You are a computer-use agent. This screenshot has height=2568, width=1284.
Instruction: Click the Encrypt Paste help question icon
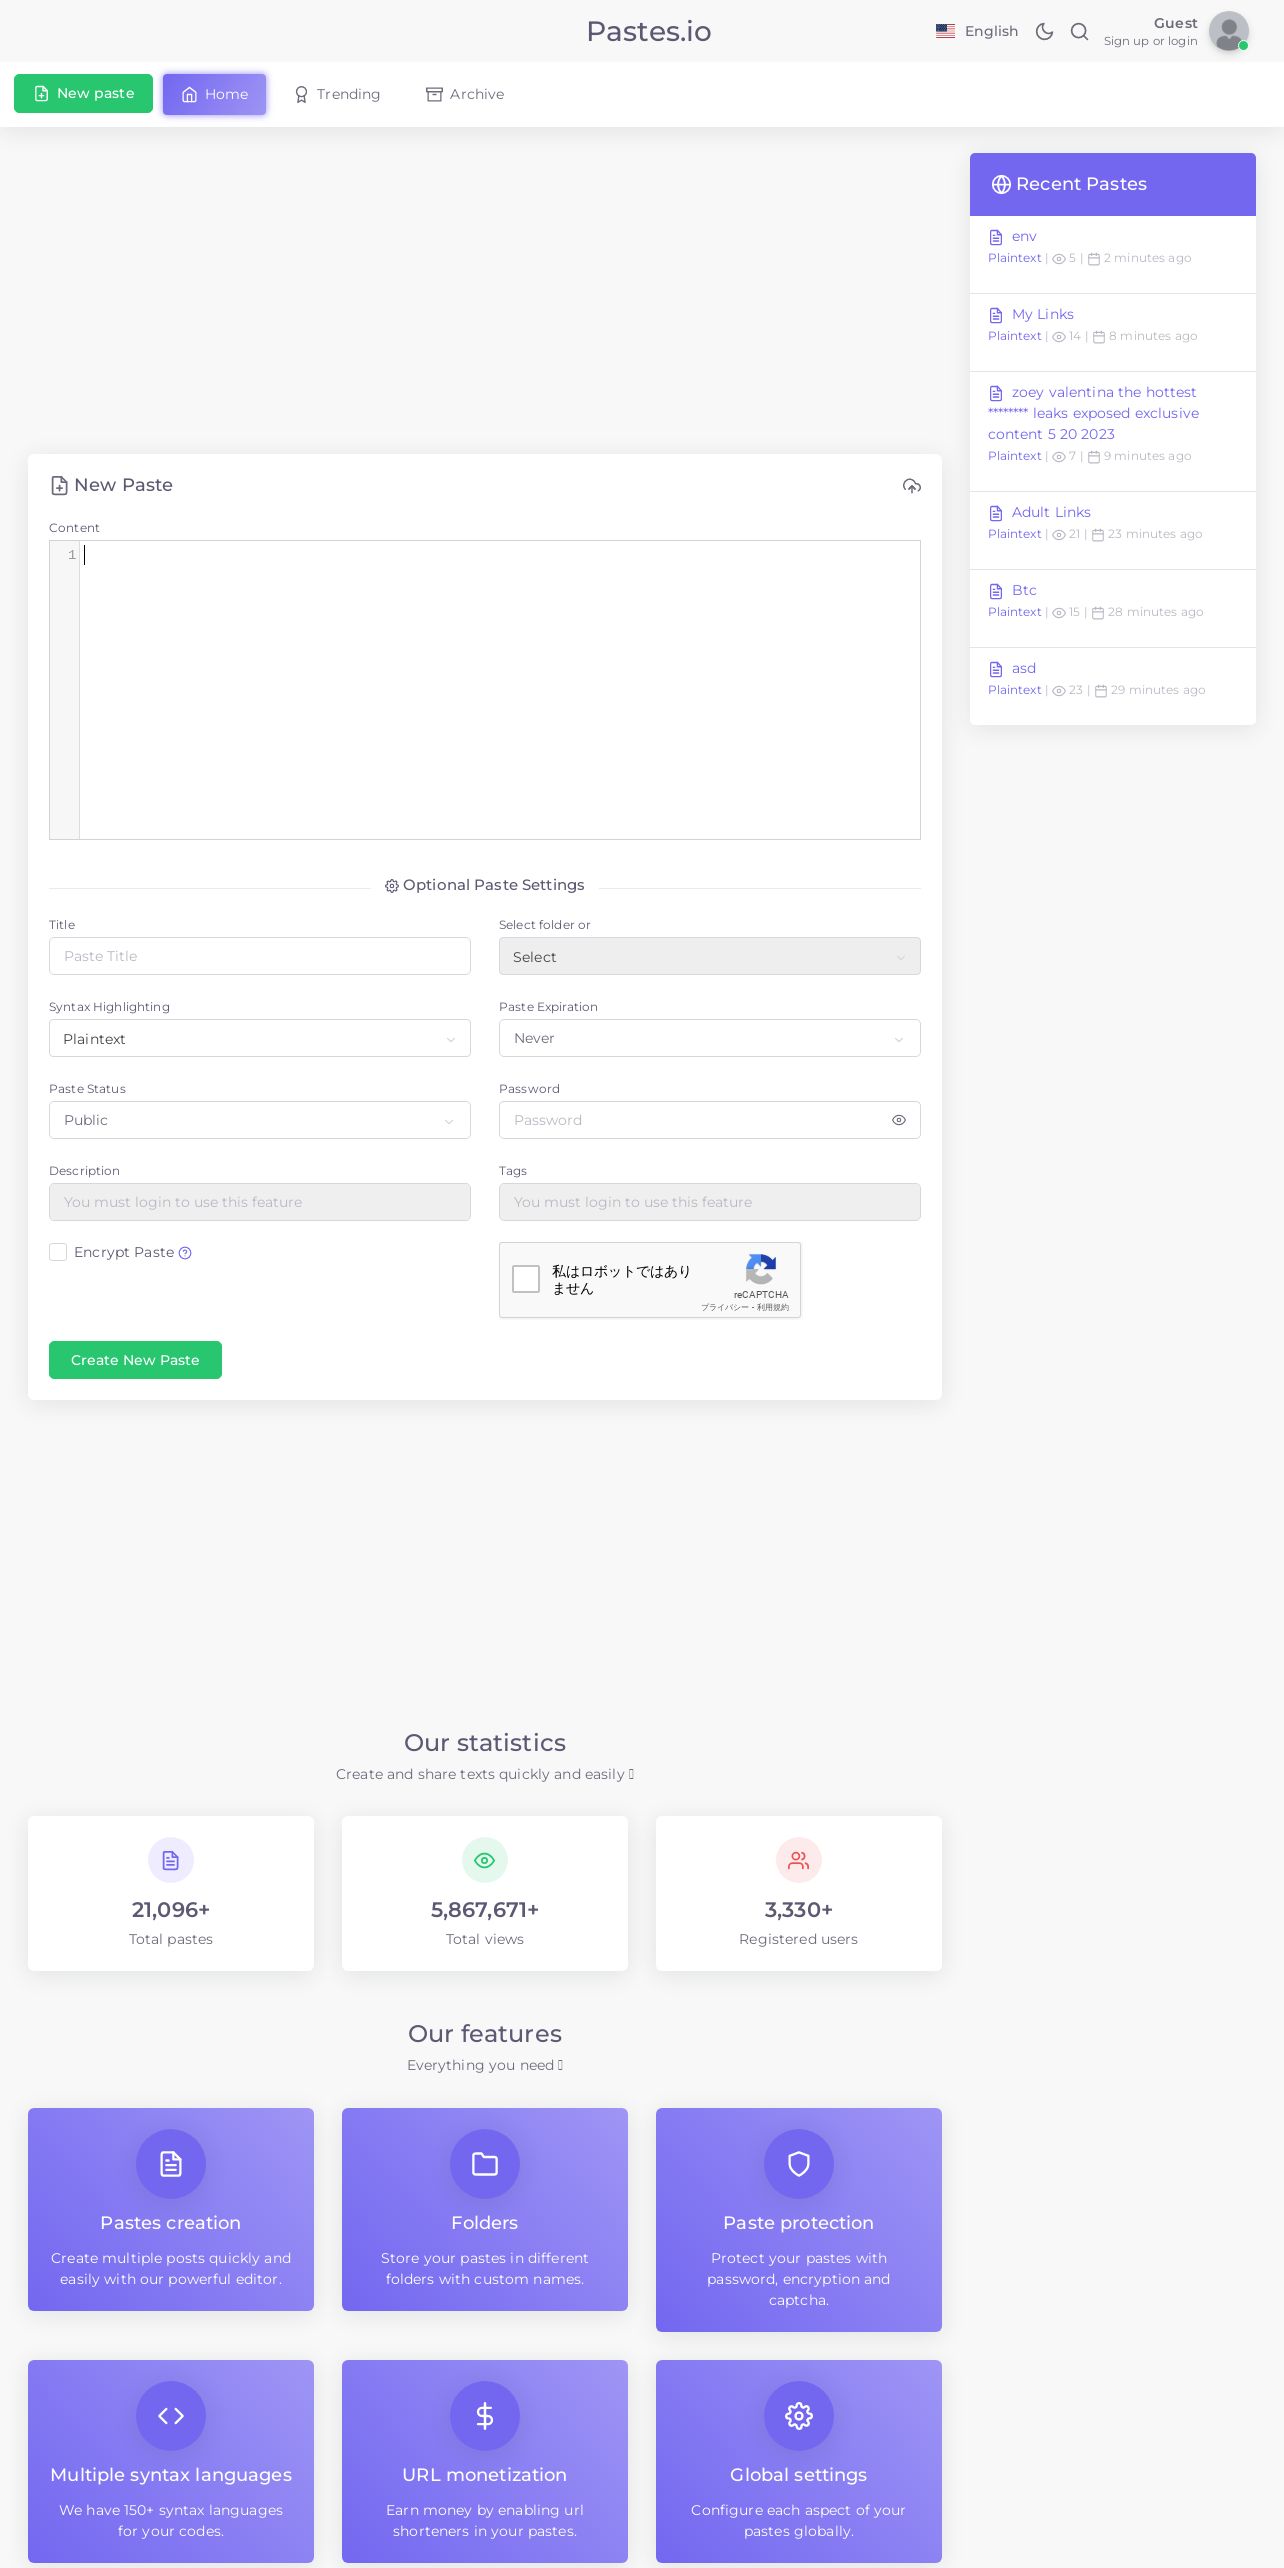coord(185,1253)
